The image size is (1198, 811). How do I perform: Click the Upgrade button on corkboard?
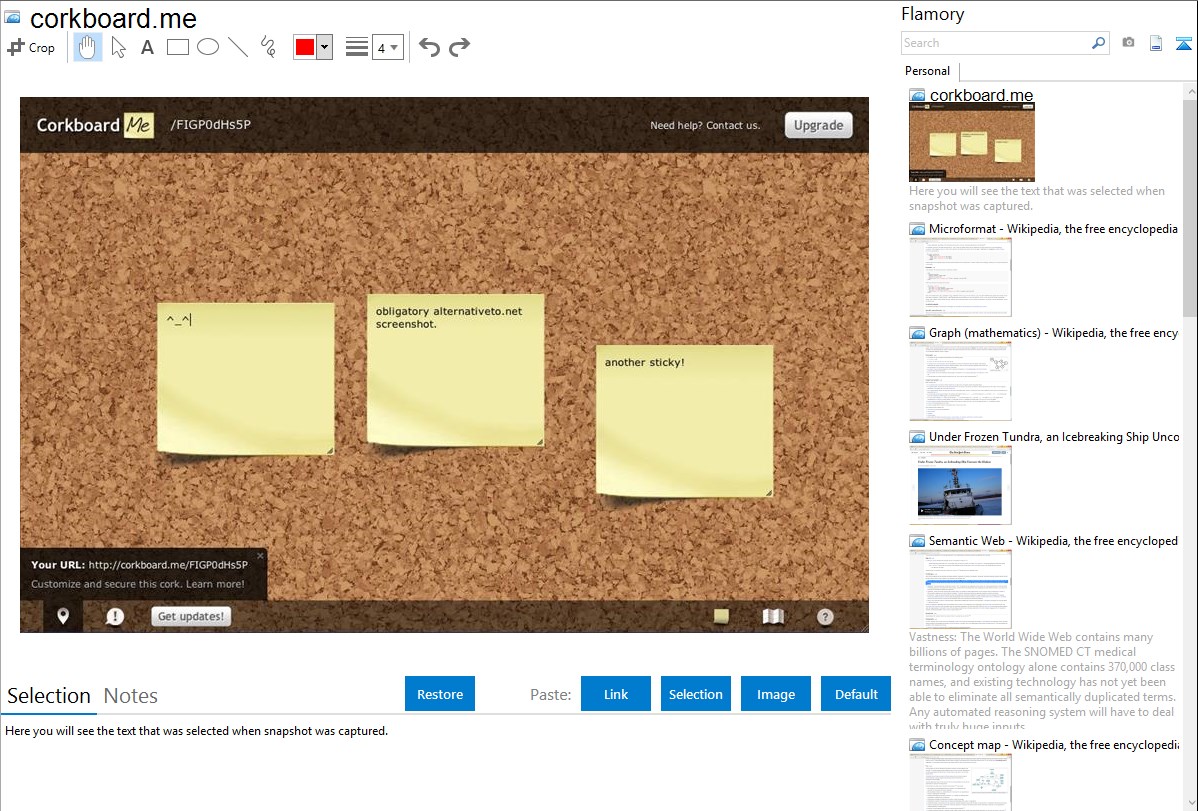818,125
